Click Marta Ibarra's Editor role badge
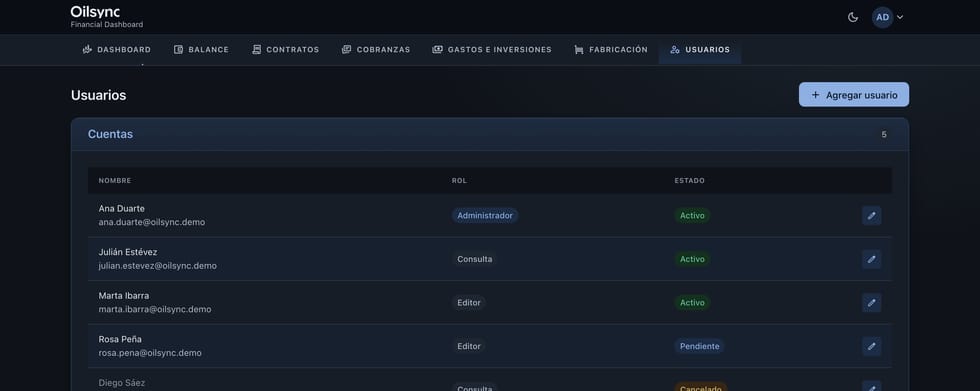 click(x=469, y=303)
